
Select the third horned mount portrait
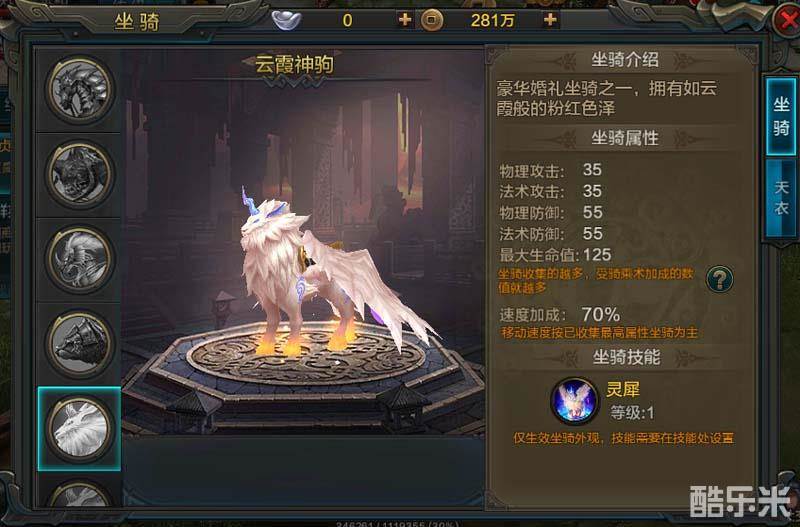80,260
